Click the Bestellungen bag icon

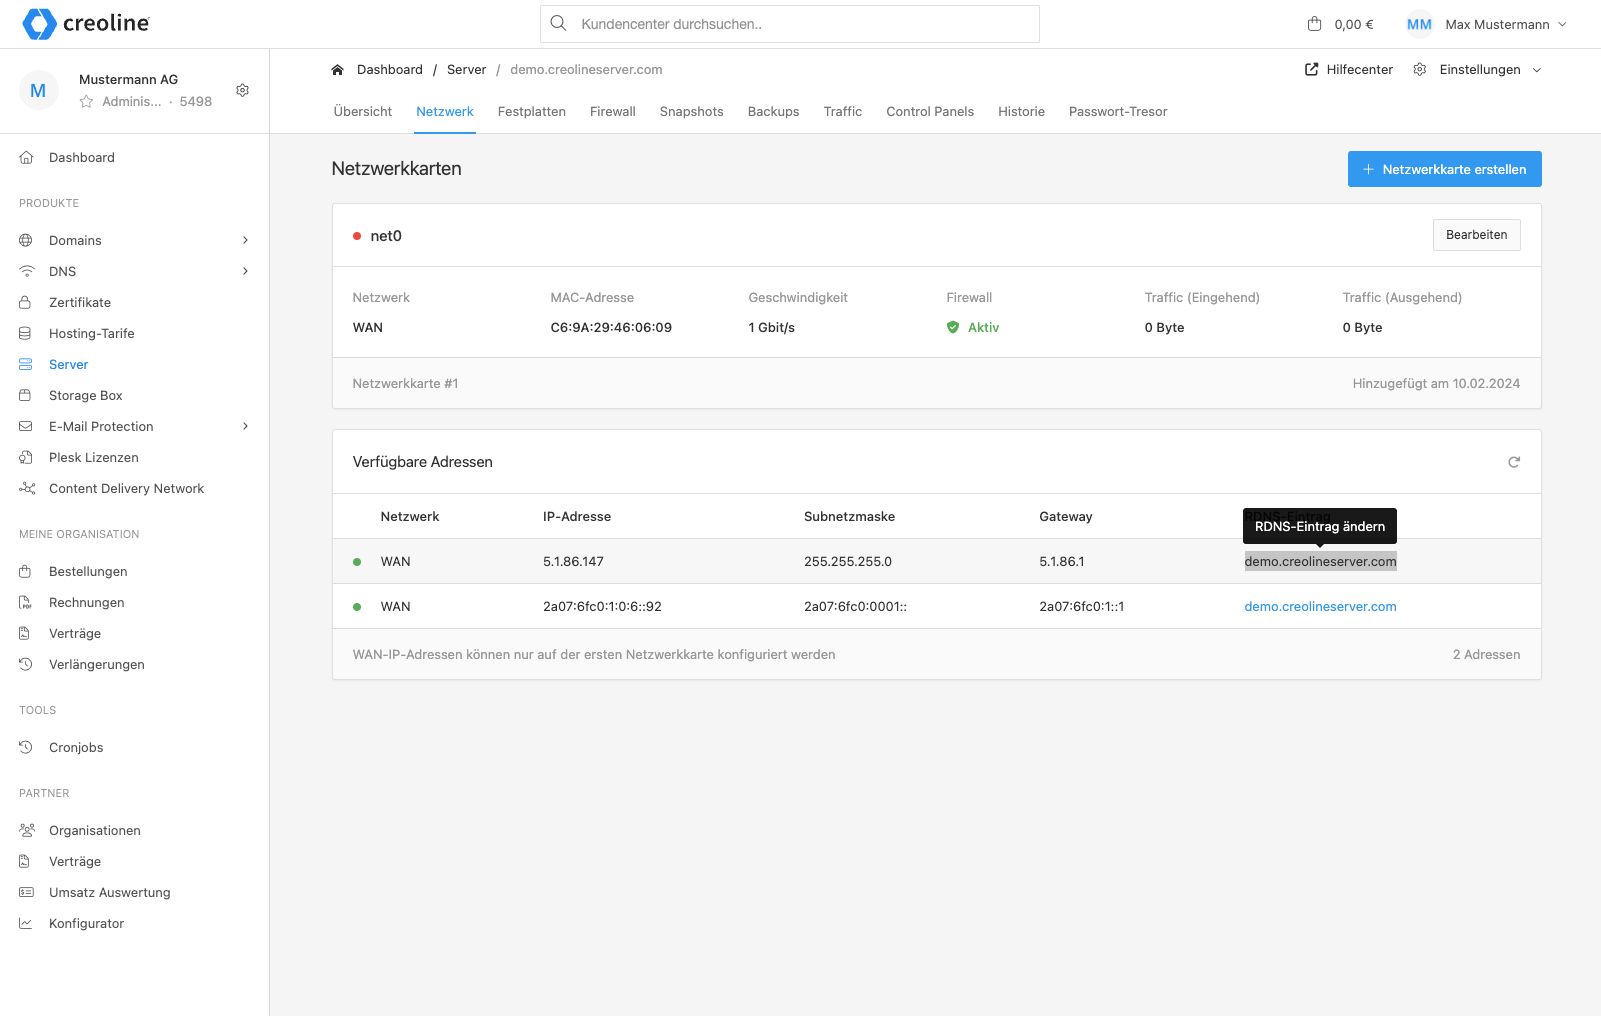(25, 571)
